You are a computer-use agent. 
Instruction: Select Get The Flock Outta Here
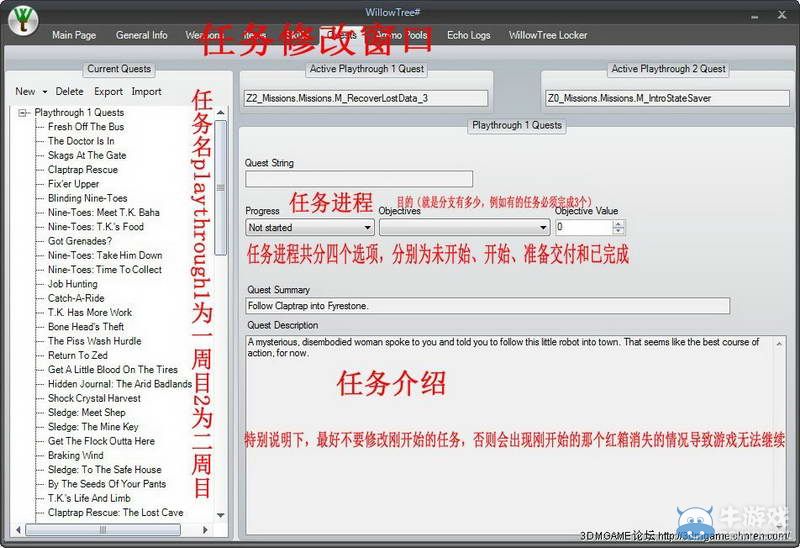pyautogui.click(x=101, y=441)
